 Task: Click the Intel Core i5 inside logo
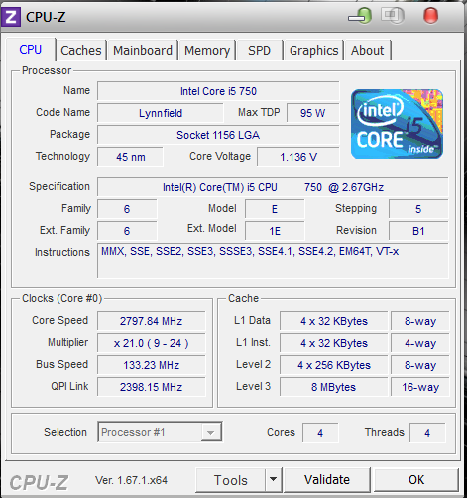(x=397, y=124)
